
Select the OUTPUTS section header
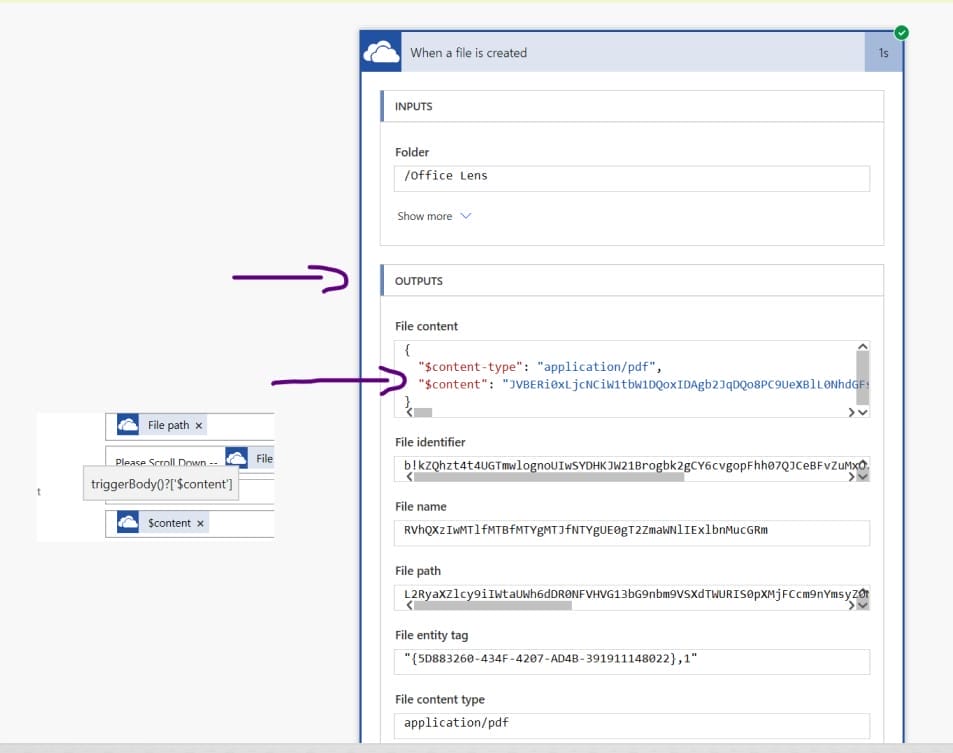tap(417, 281)
